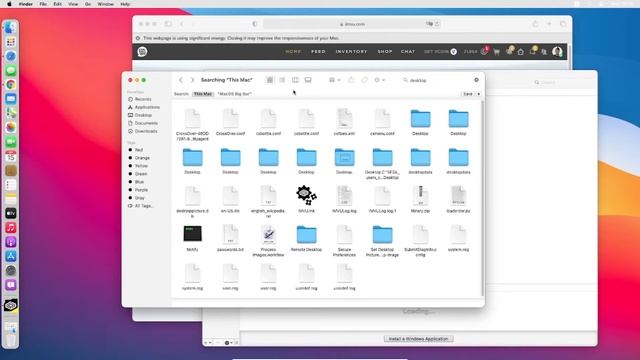This screenshot has width=640, height=360.
Task: Click the Save search button
Action: (x=468, y=94)
